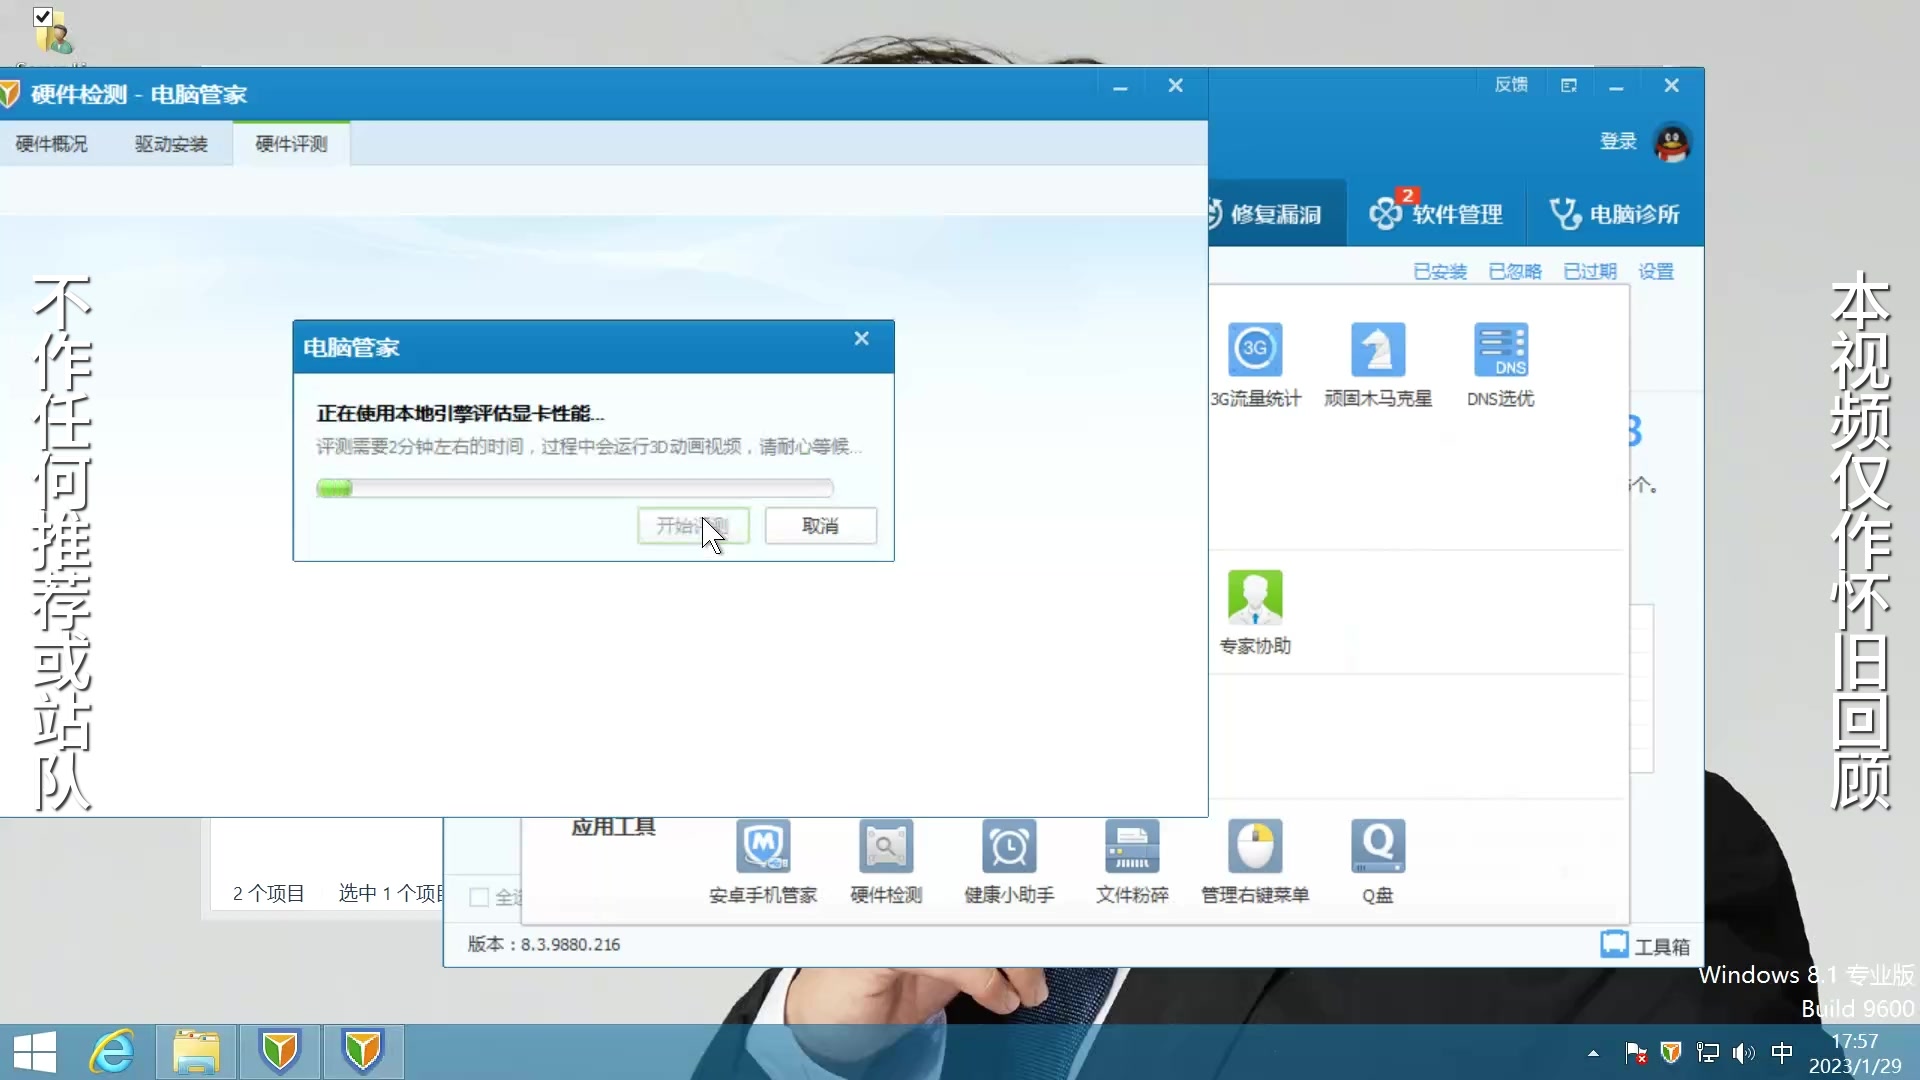Screen dimensions: 1920x1080
Task: Launch 安卓手机管家 from the toolbox
Action: tap(763, 846)
